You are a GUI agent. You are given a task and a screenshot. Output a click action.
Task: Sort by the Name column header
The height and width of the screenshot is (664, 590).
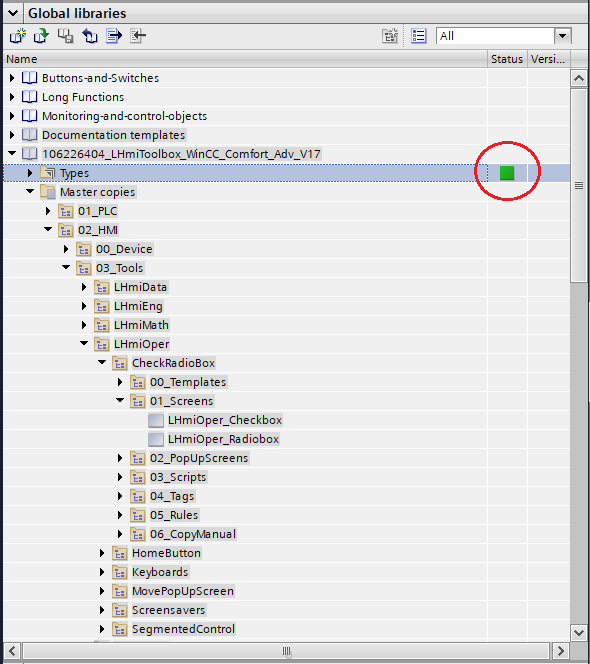tap(245, 59)
